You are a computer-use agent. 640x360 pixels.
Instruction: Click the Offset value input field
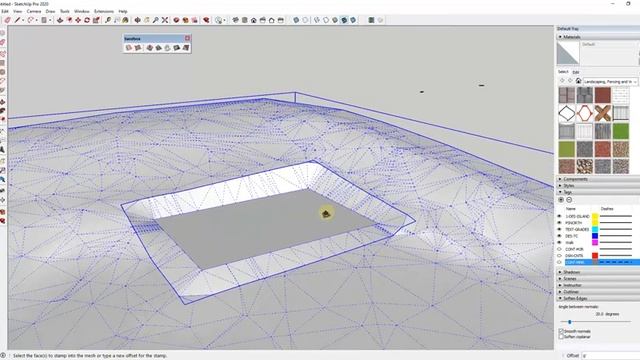(x=611, y=356)
